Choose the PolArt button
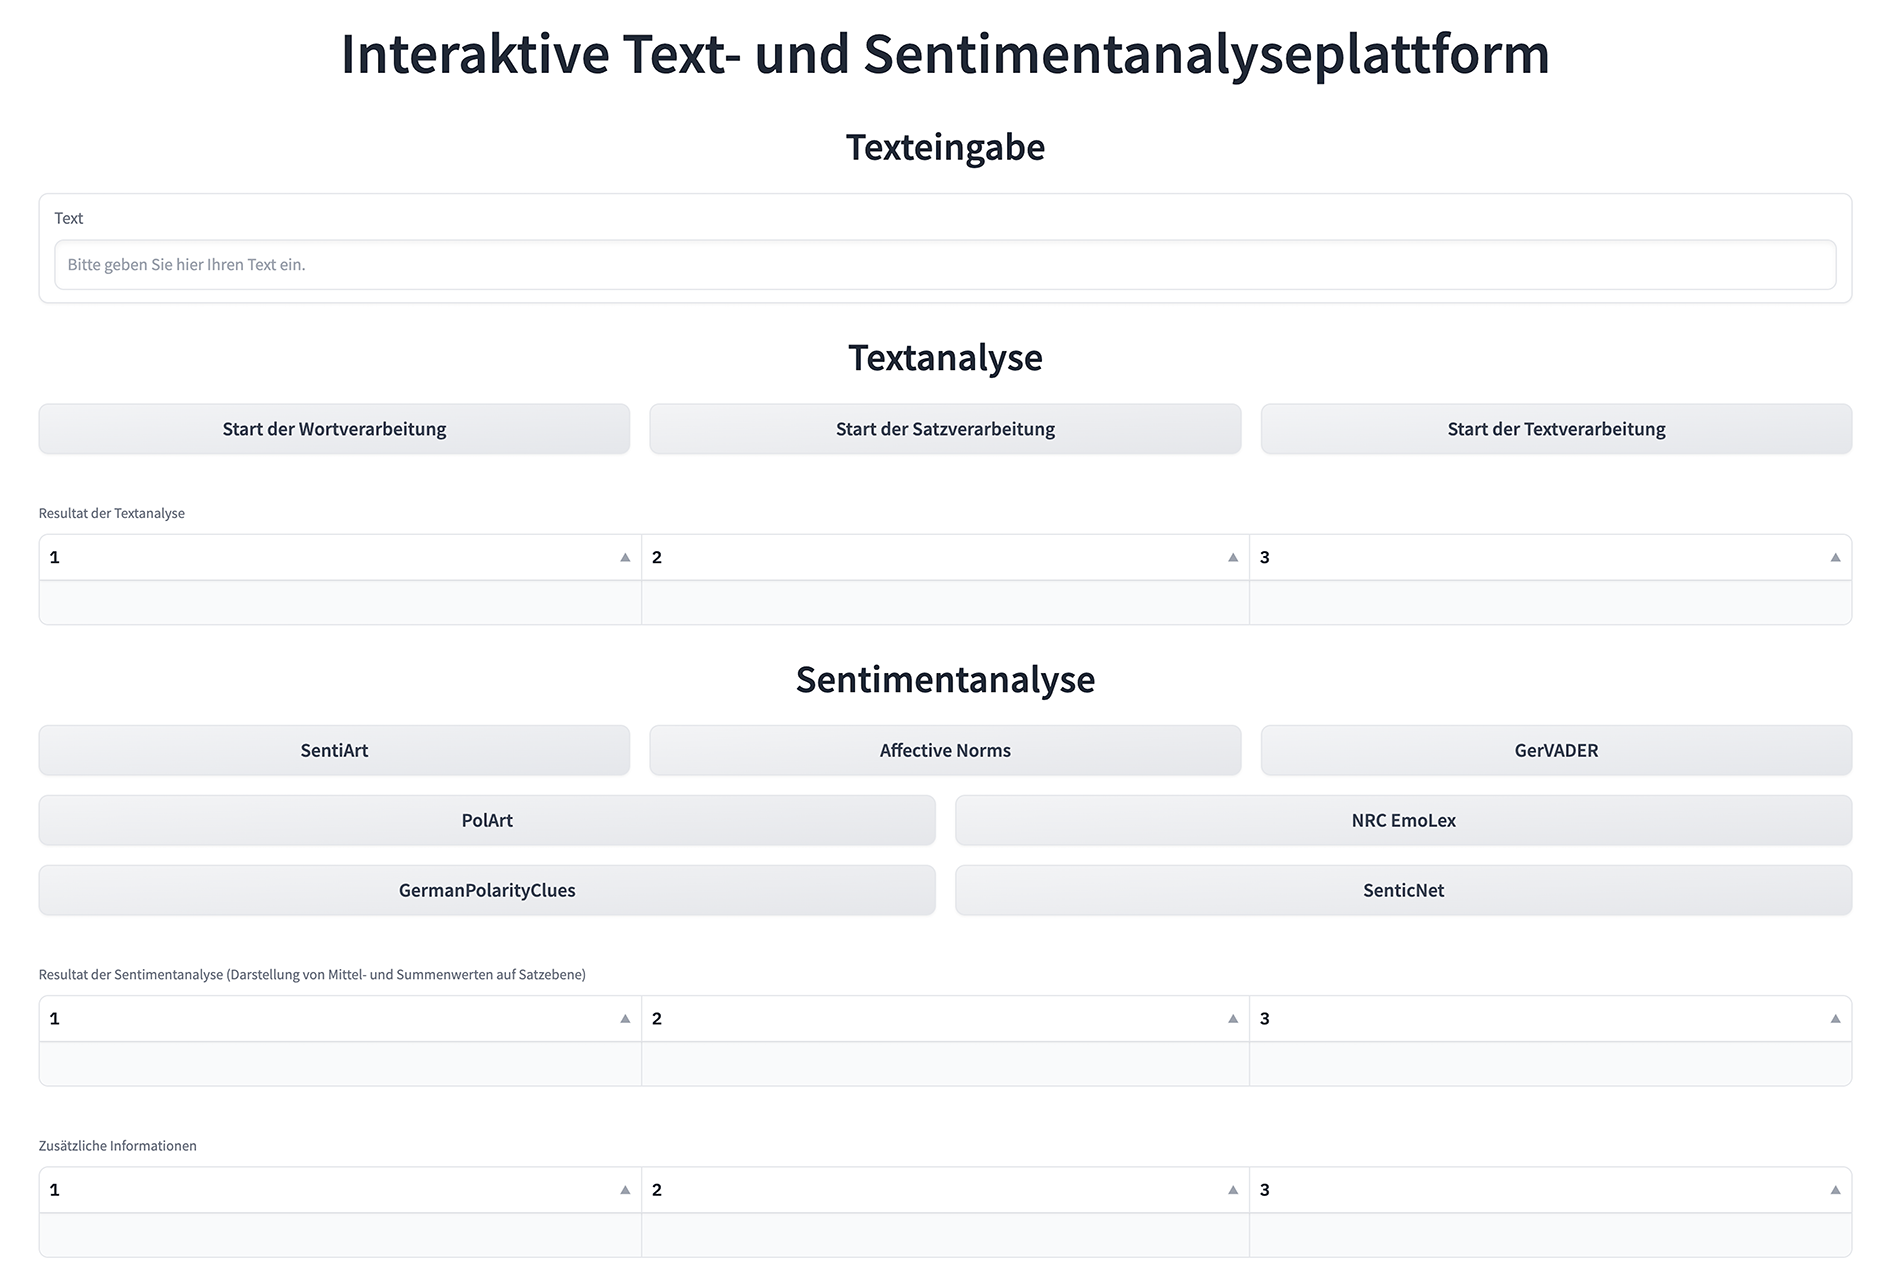 487,820
